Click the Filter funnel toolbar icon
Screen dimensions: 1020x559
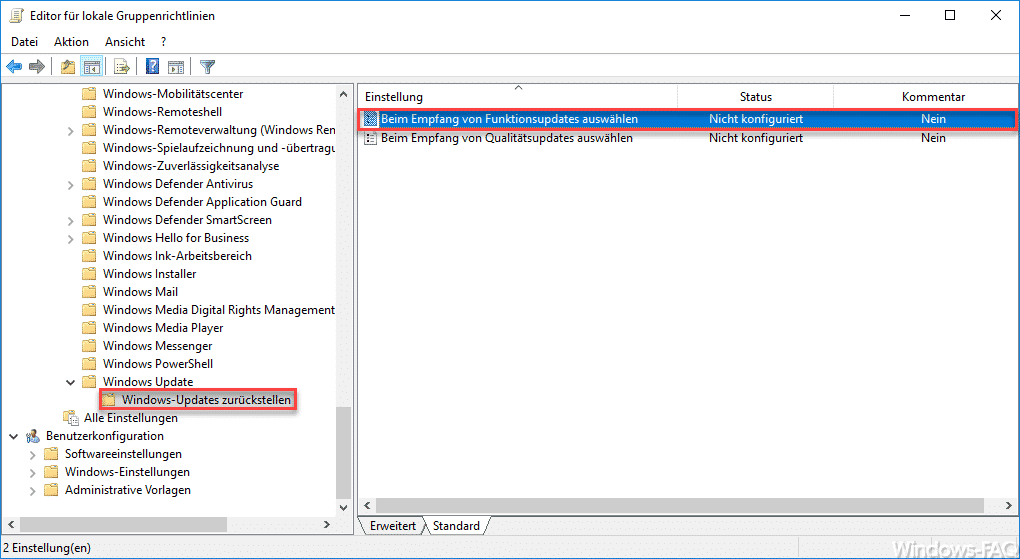pyautogui.click(x=207, y=66)
